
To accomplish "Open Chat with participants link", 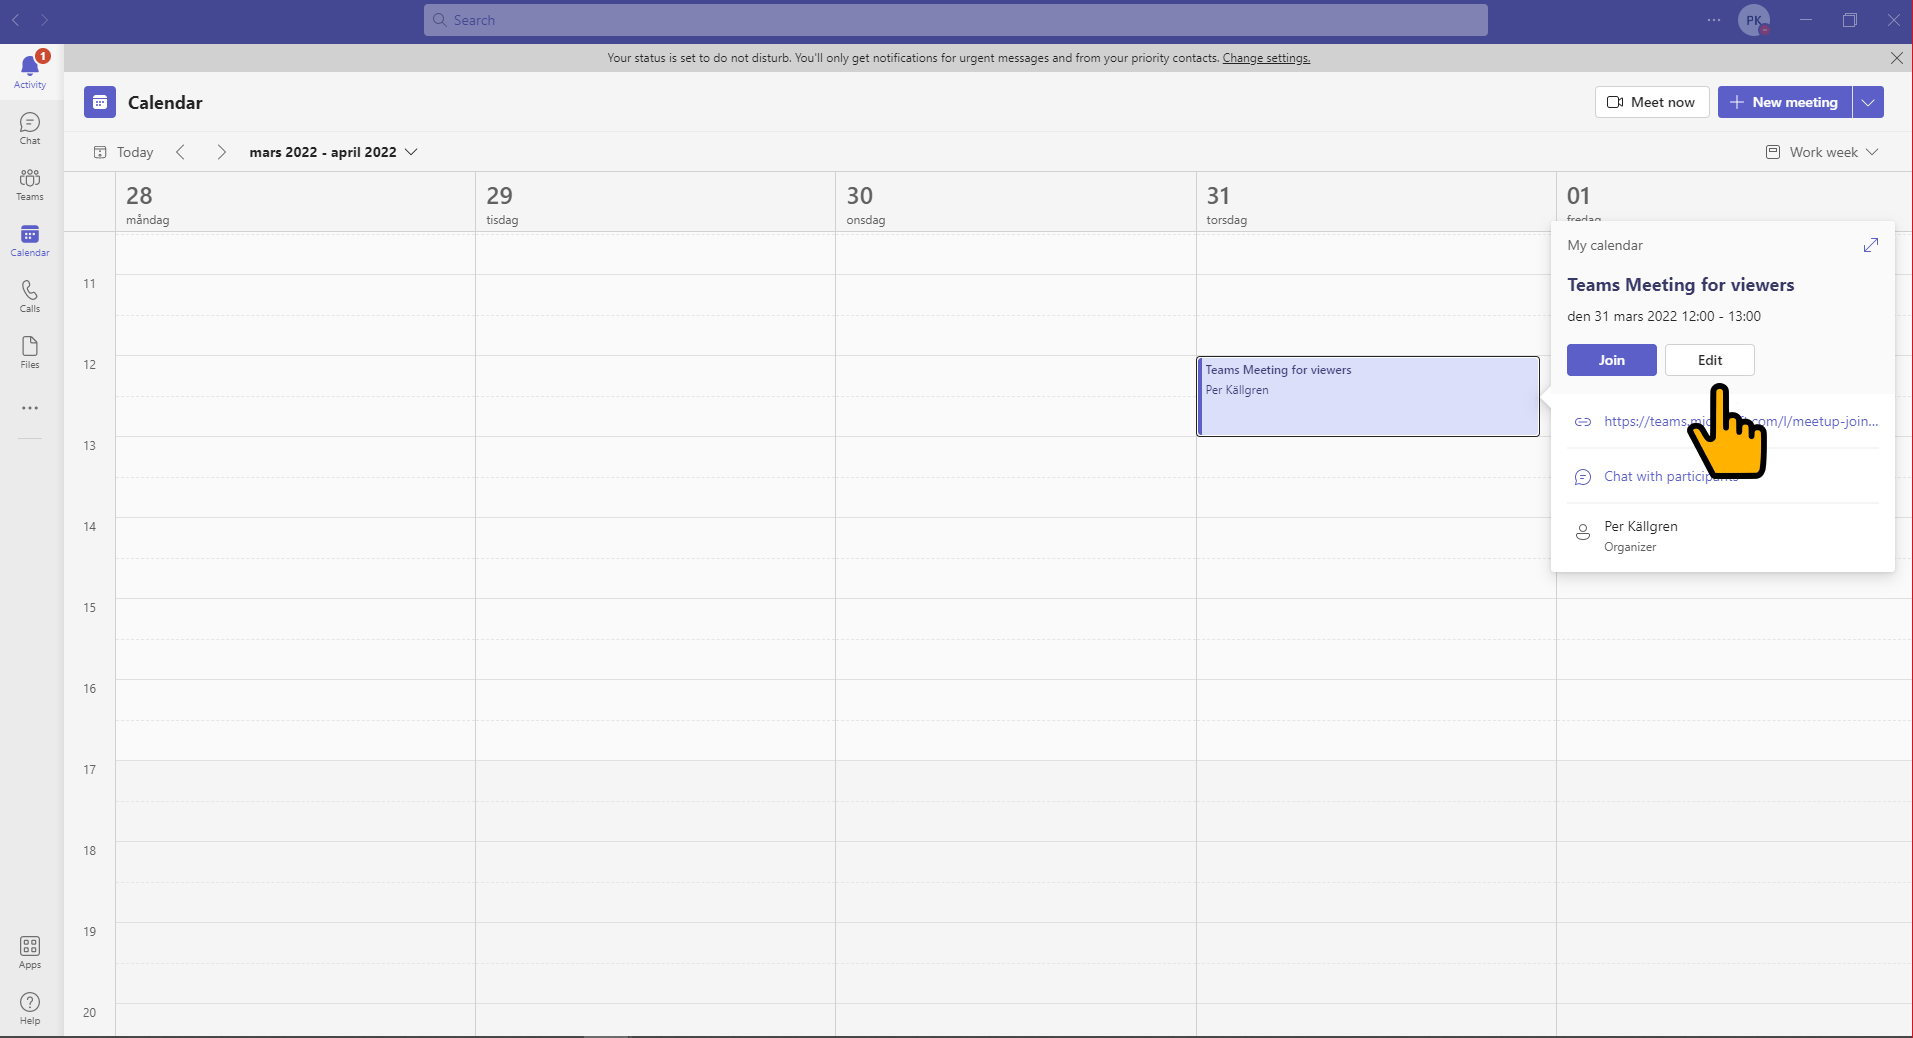I will pos(1671,477).
